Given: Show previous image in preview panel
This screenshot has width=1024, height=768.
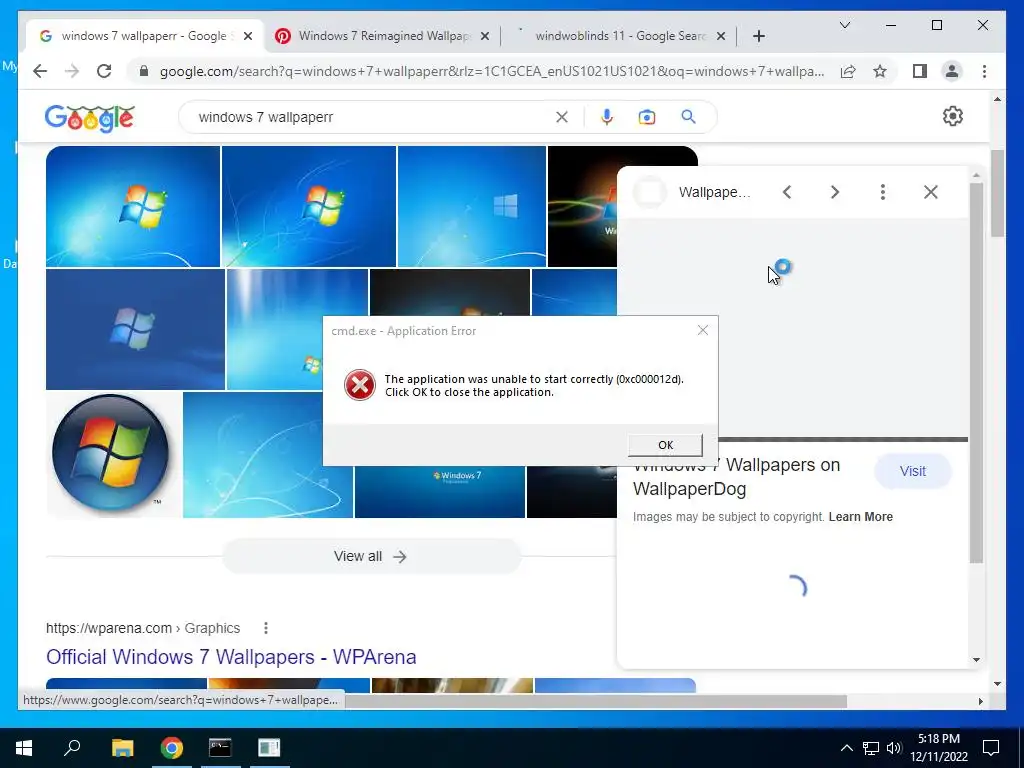Looking at the screenshot, I should [787, 192].
